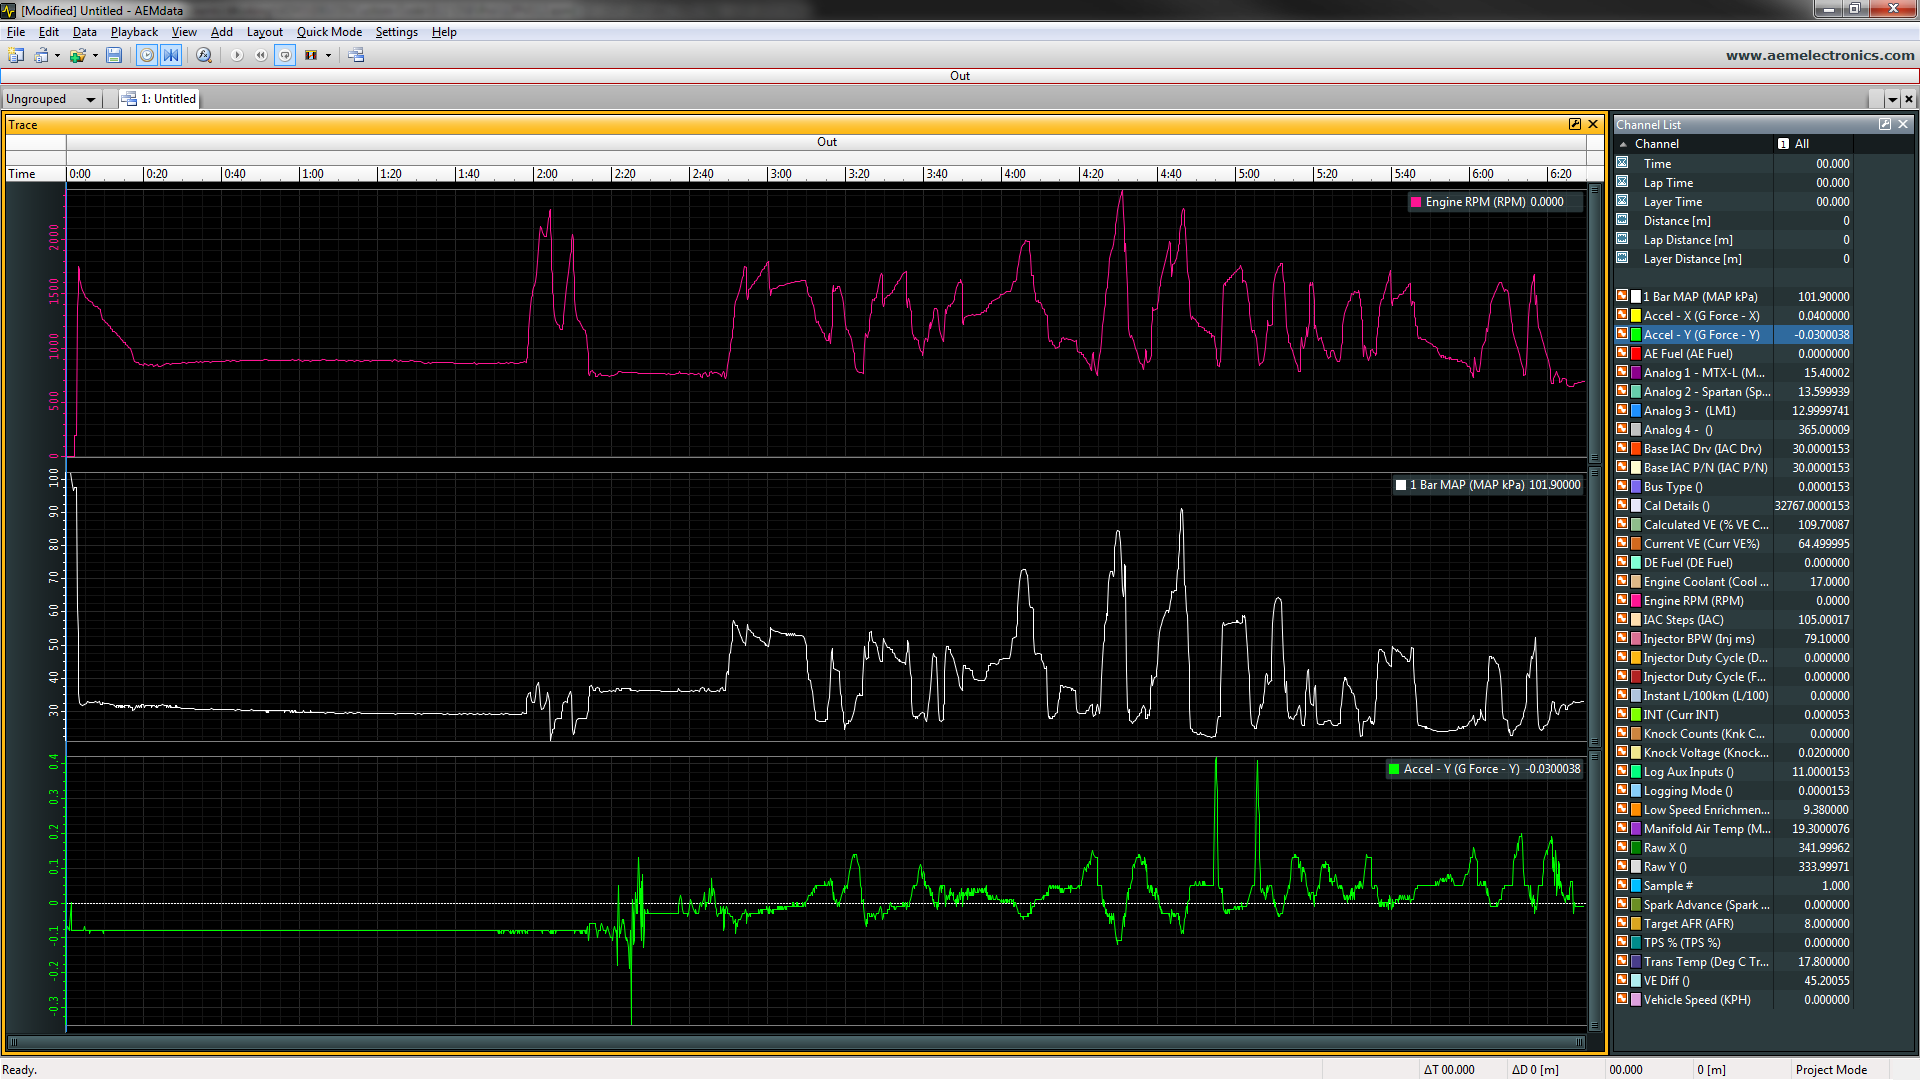Open the dropdown arrow next to trace type icon

tap(328, 55)
